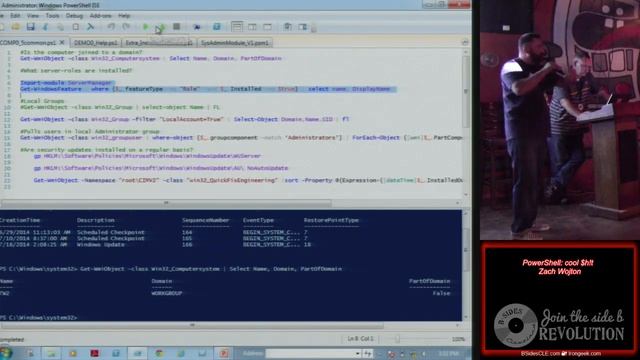Run the script with the green play icon
Image resolution: width=640 pixels, height=360 pixels.
146,27
